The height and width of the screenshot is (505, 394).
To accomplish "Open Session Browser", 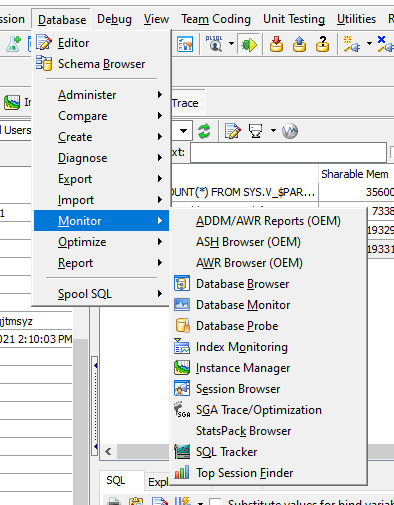I will 269,389.
